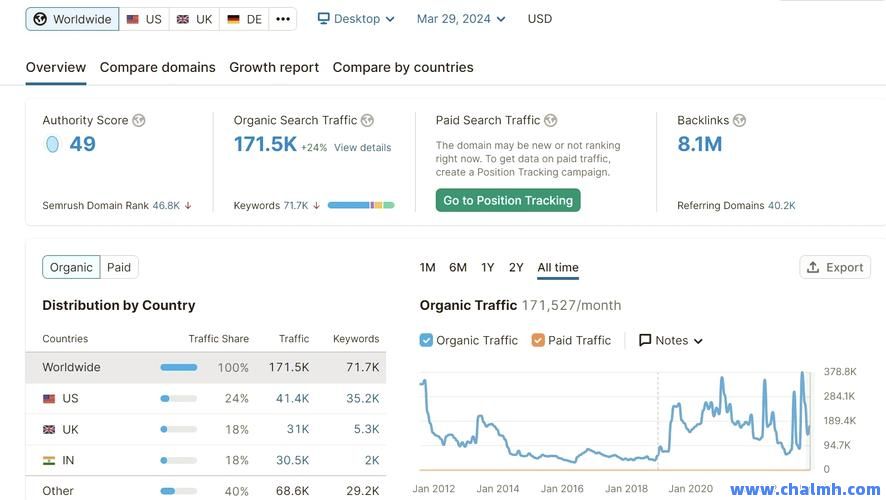886x500 pixels.
Task: Select the 1Y time range
Action: (x=487, y=267)
